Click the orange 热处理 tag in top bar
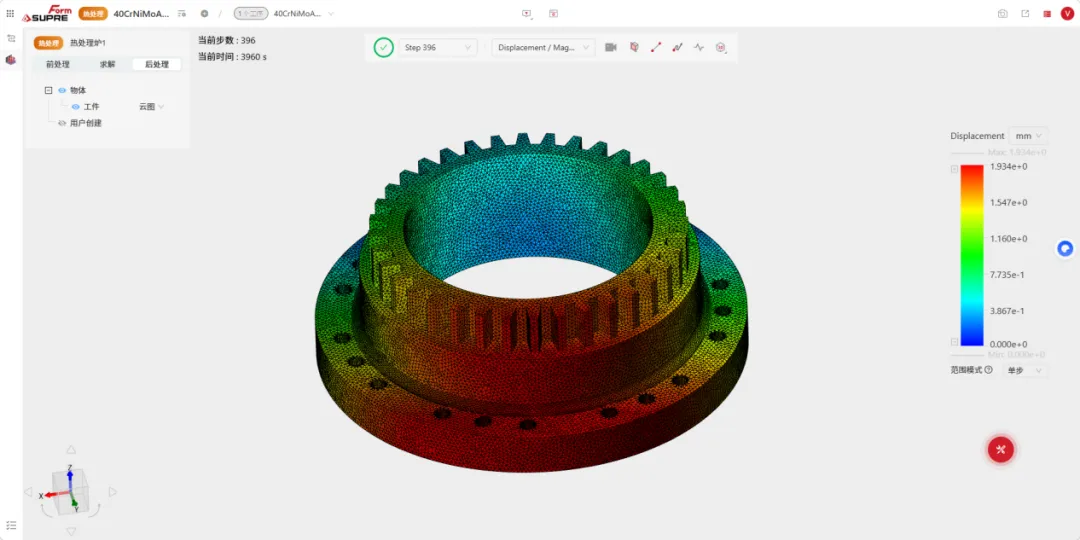 93,14
